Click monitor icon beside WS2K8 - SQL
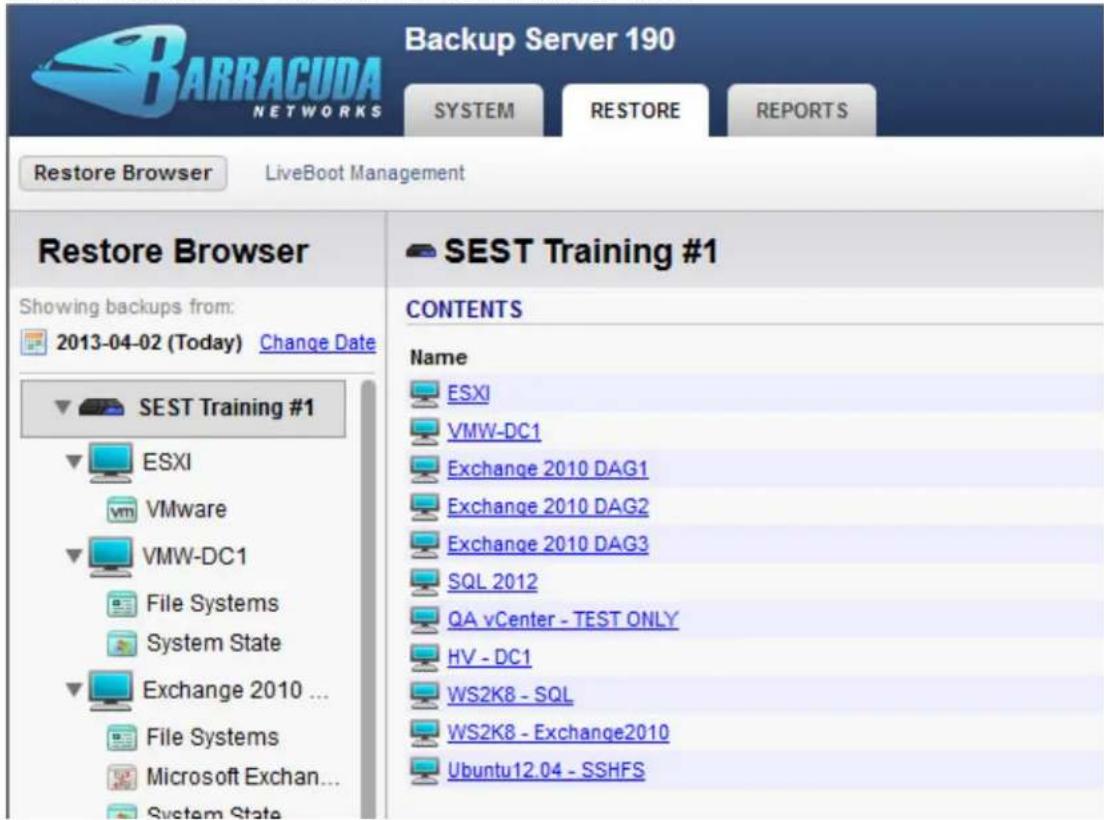This screenshot has width=1104, height=820. pyautogui.click(x=425, y=695)
